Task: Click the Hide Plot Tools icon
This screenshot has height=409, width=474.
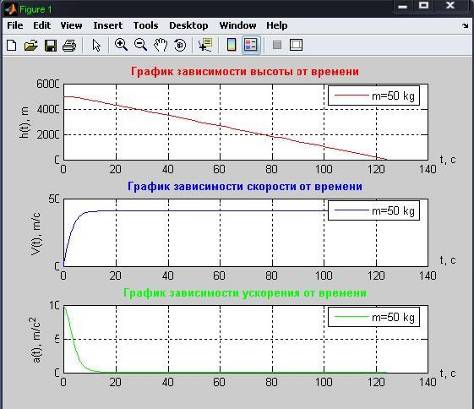Action: (x=277, y=45)
